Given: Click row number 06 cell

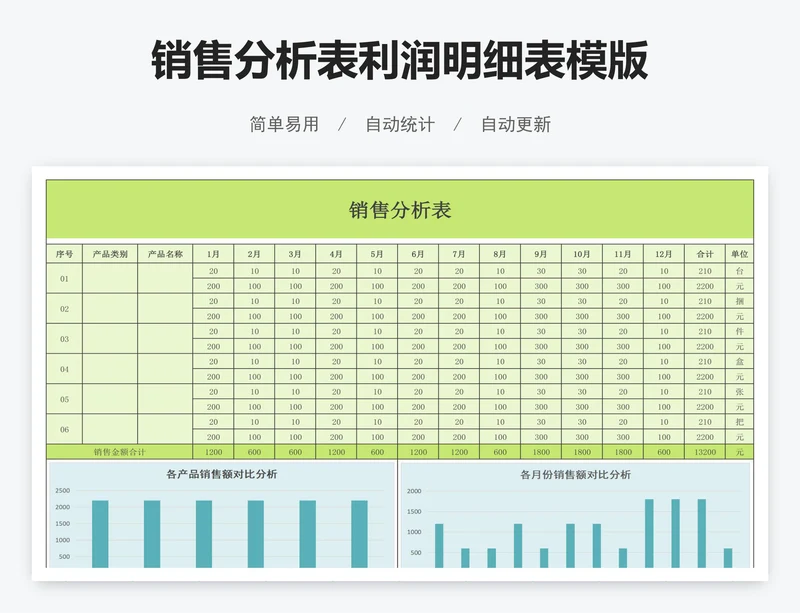Looking at the screenshot, I should tap(64, 429).
